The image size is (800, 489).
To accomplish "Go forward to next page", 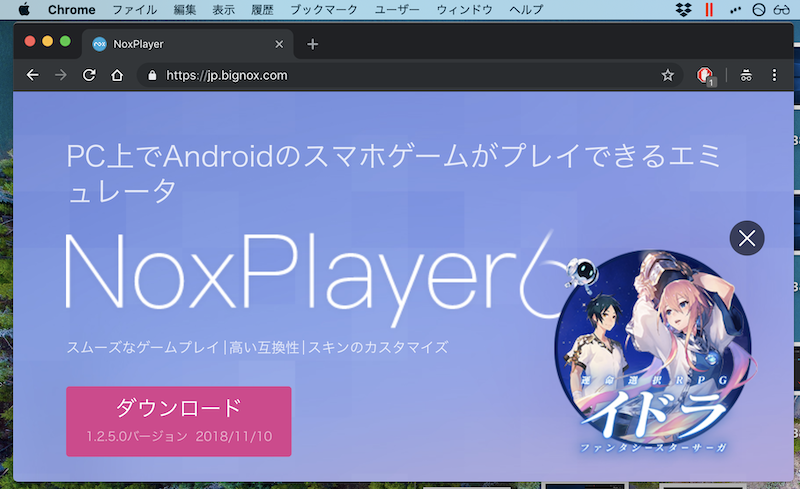I will (x=61, y=76).
